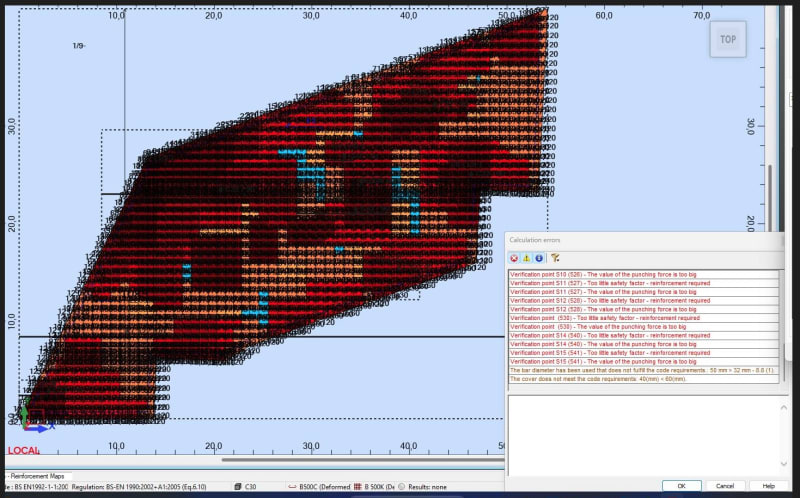Select the S12 (528) too little safety factor row
Screen dimensions: 800x498
tap(644, 301)
